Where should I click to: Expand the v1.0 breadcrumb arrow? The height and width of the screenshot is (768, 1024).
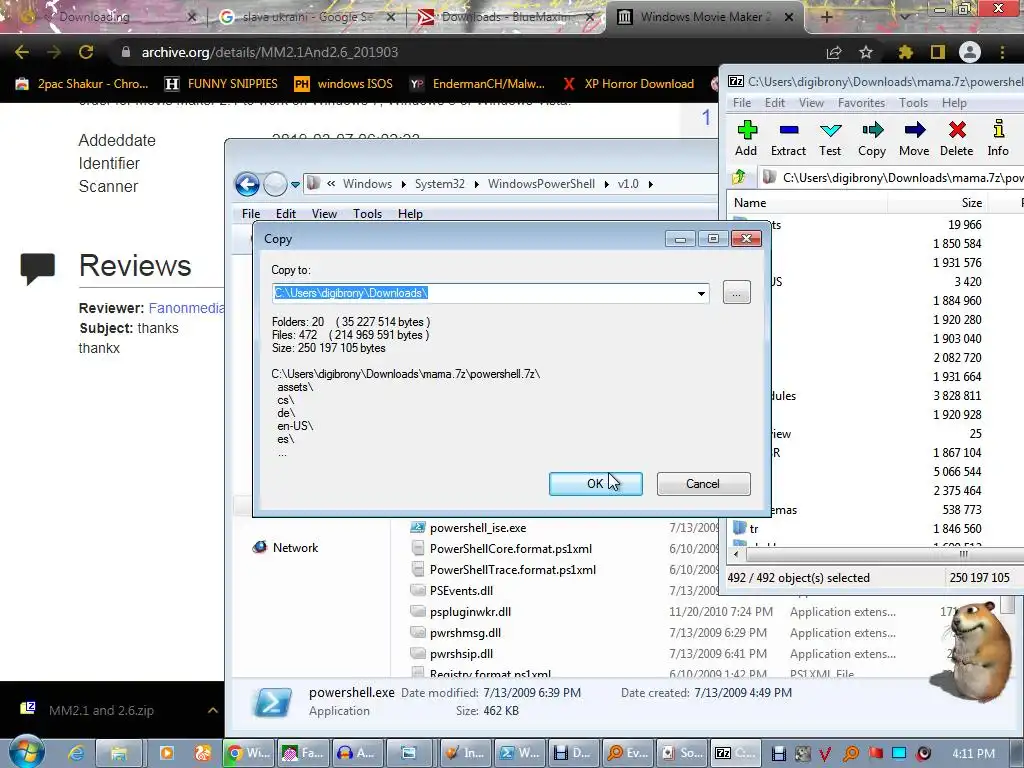coord(650,184)
